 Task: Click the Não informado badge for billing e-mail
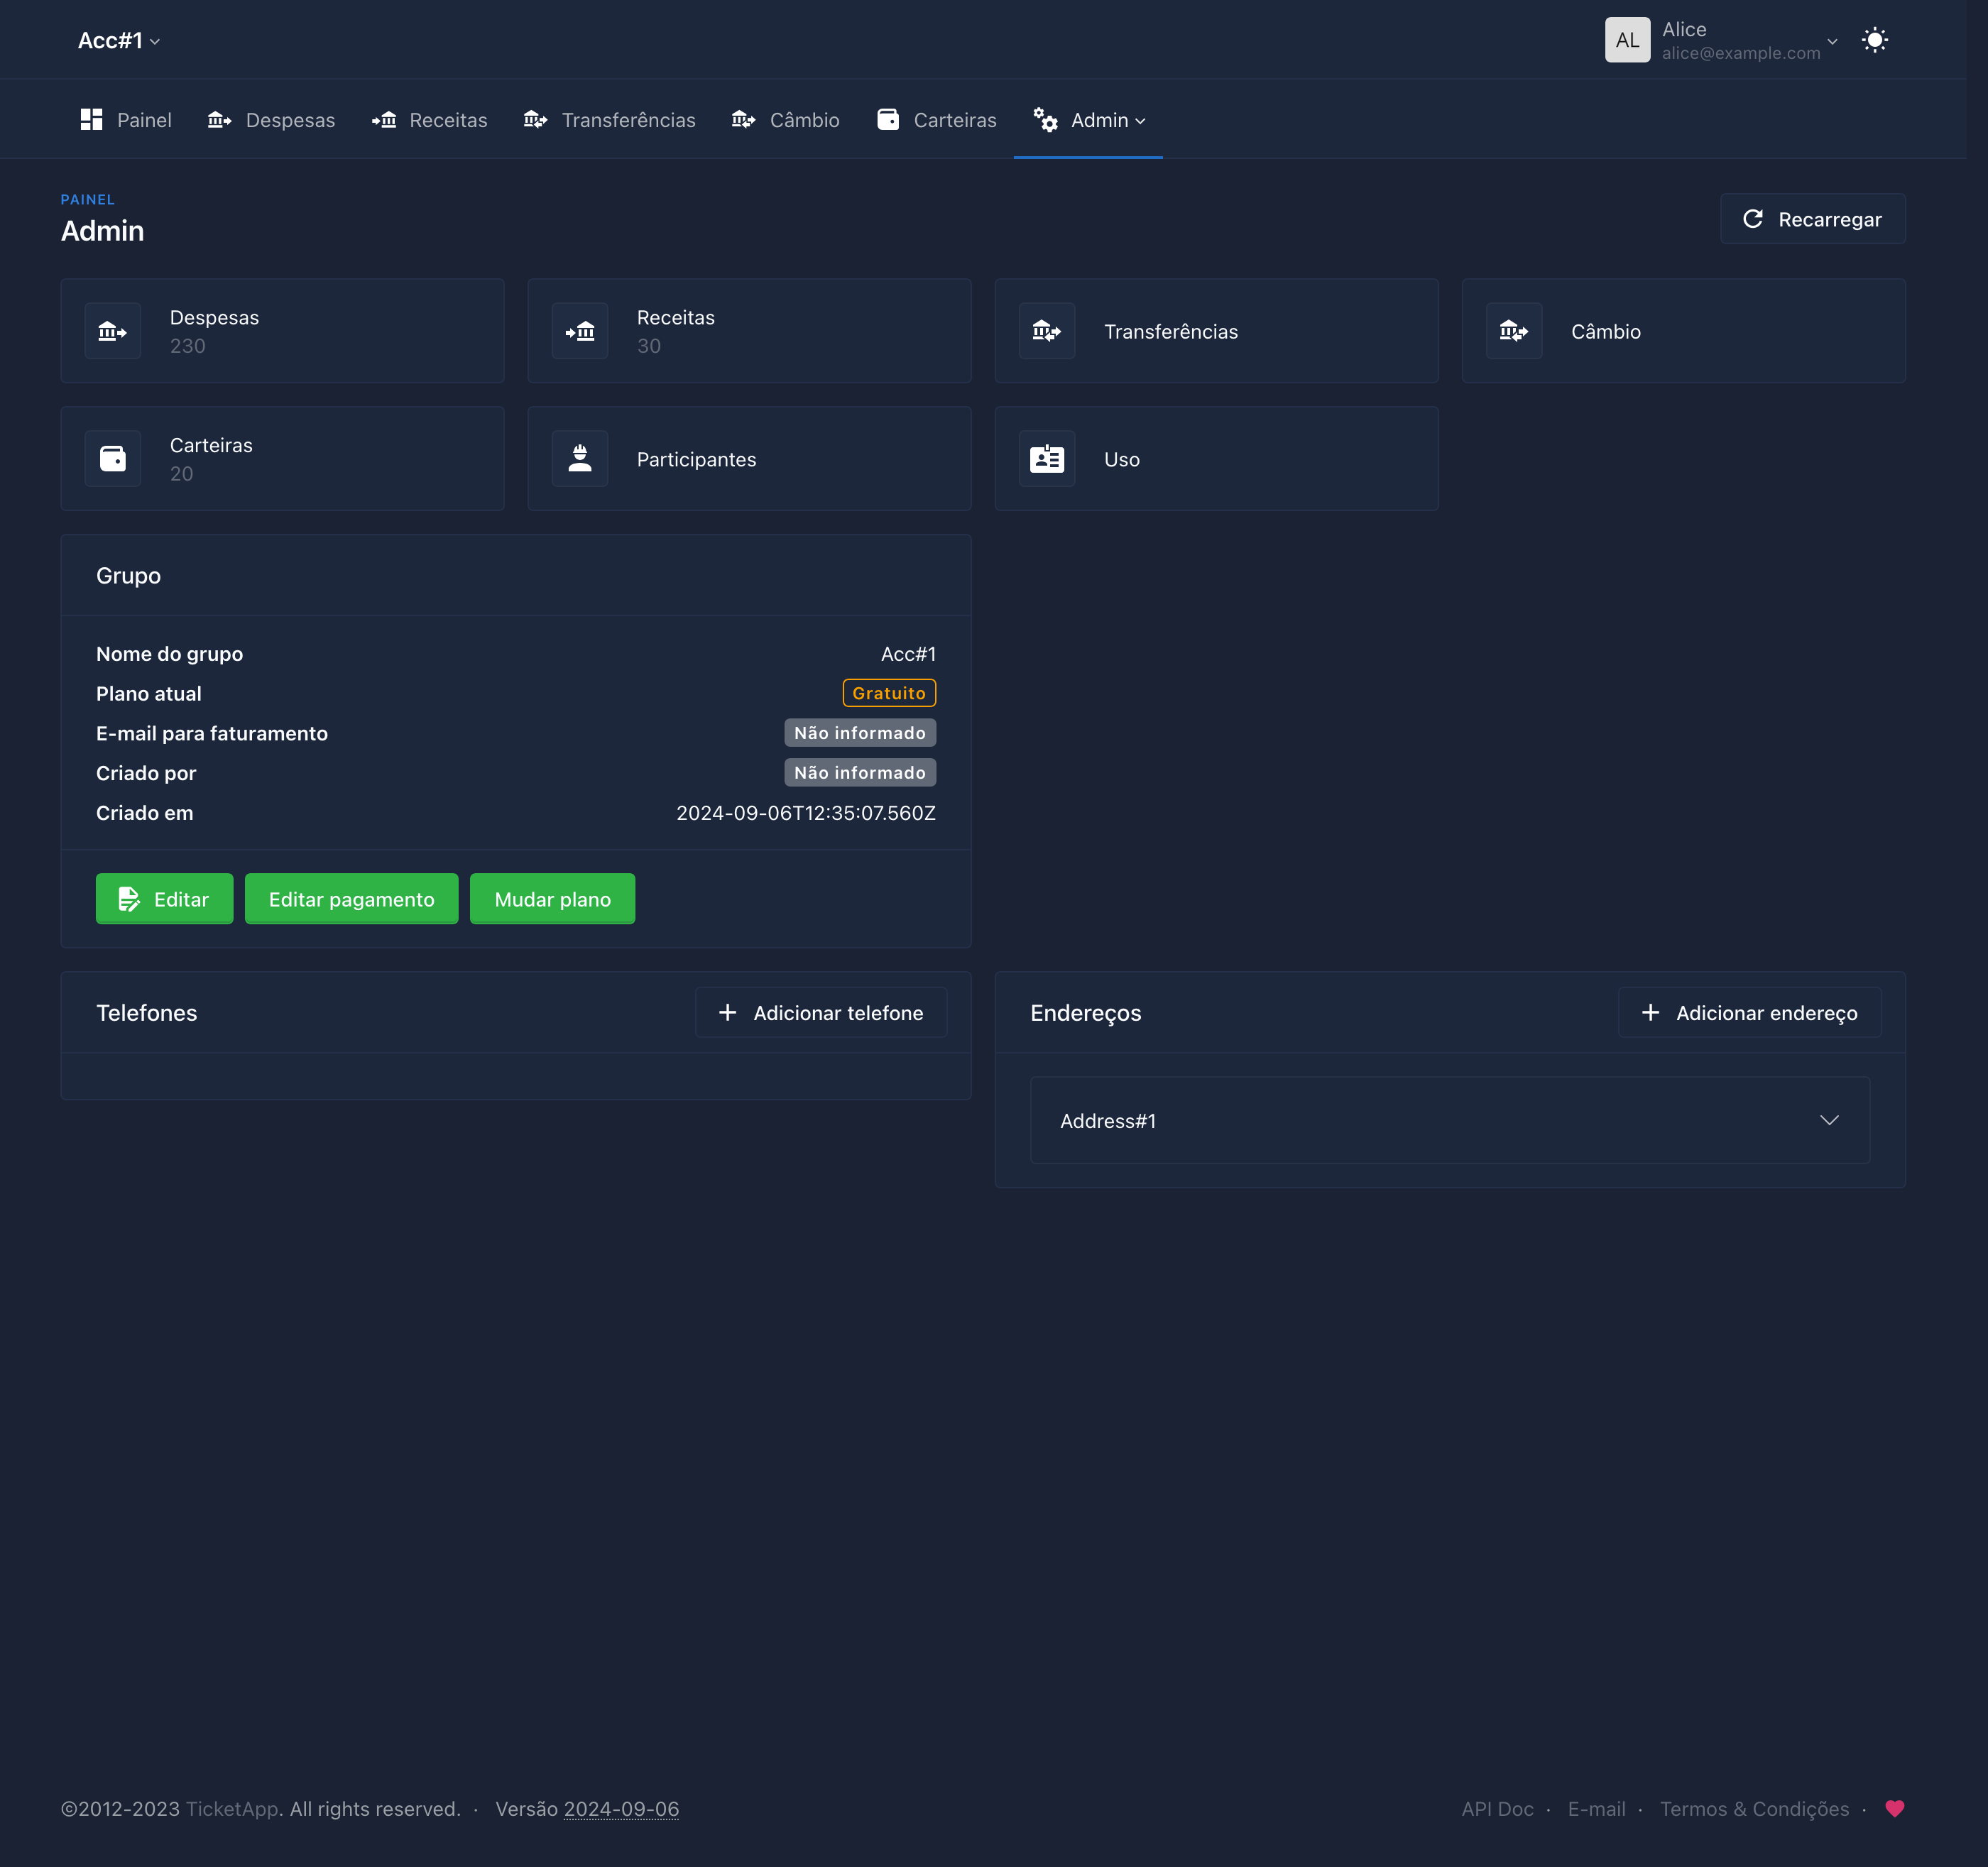[860, 733]
